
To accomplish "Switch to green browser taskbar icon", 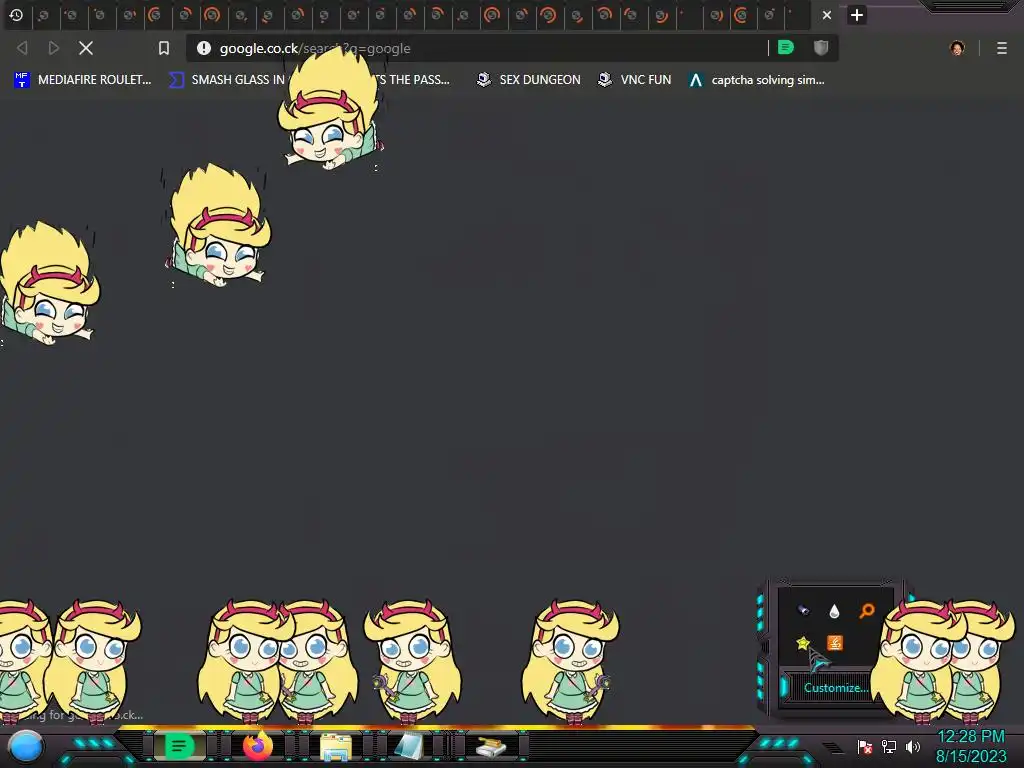I will [x=180, y=746].
